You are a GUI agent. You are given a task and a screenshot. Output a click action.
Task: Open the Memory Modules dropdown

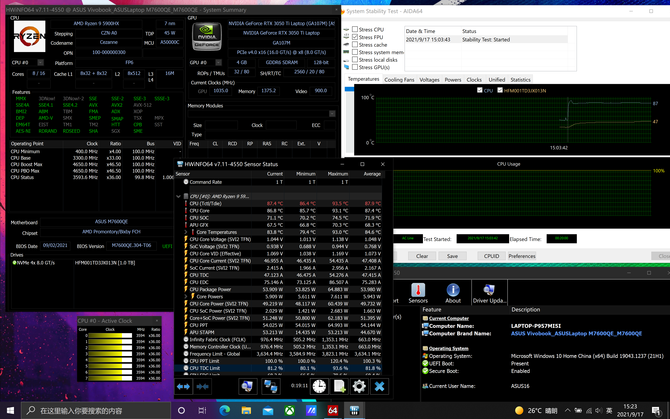coord(332,114)
